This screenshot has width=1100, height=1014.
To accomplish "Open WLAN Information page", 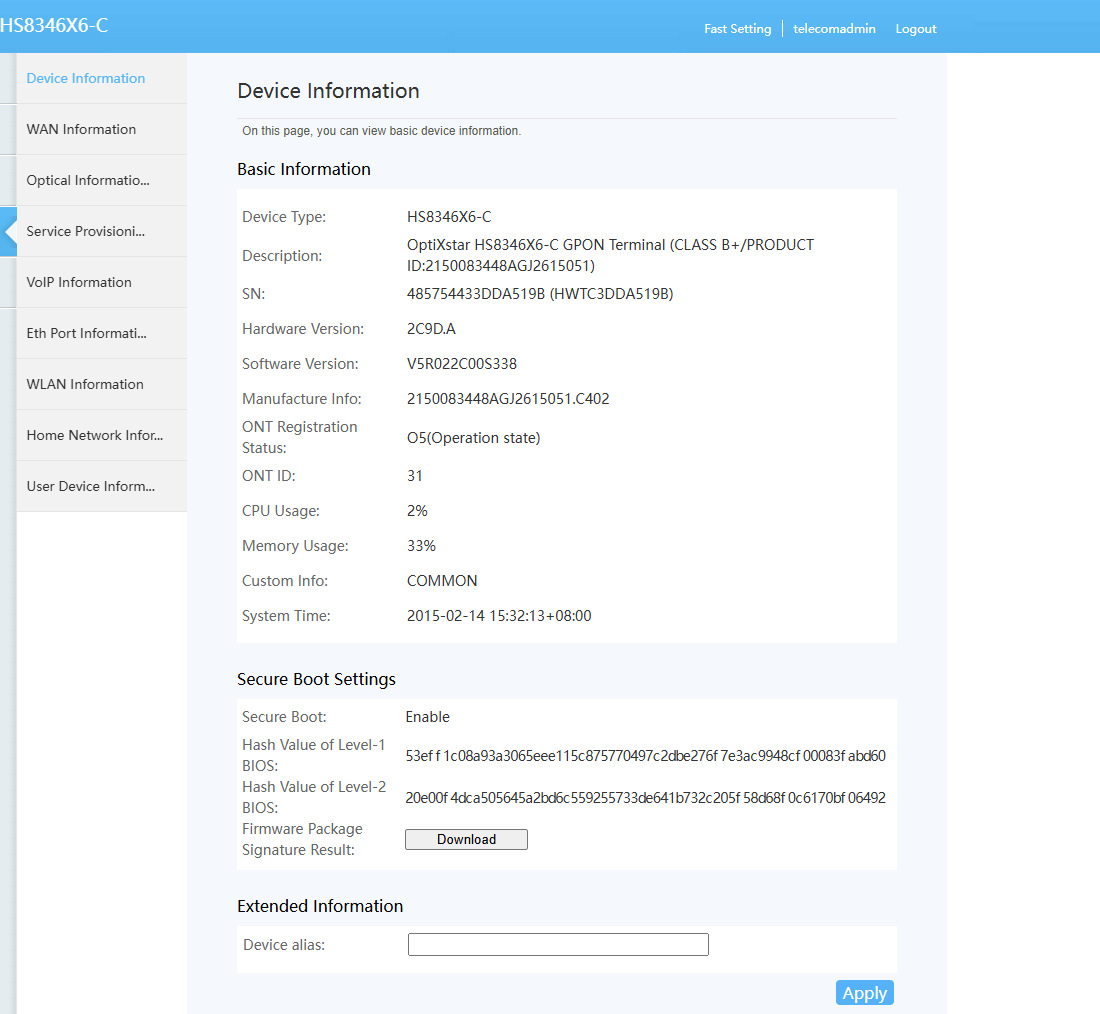I will pos(85,385).
